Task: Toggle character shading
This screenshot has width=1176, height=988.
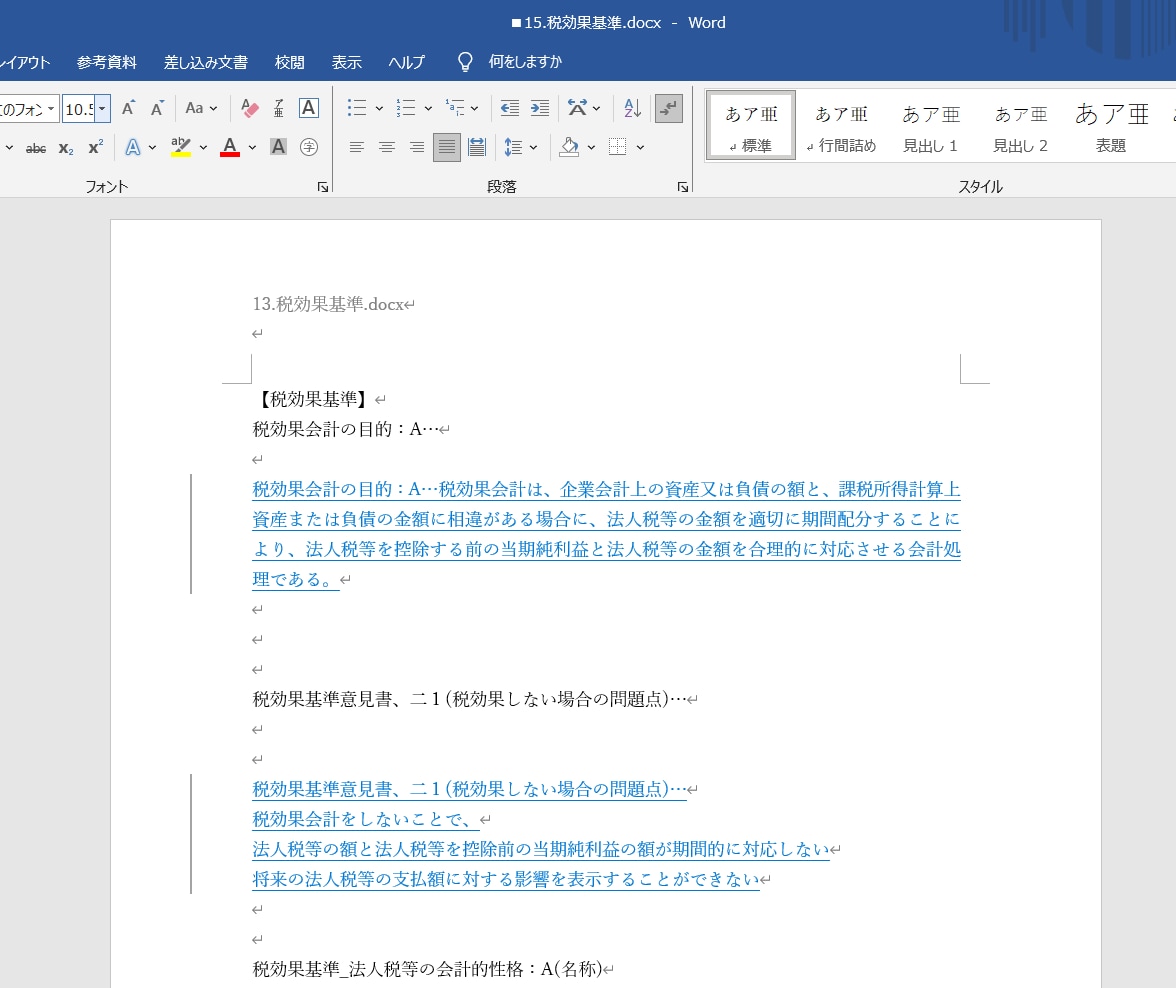Action: (278, 148)
